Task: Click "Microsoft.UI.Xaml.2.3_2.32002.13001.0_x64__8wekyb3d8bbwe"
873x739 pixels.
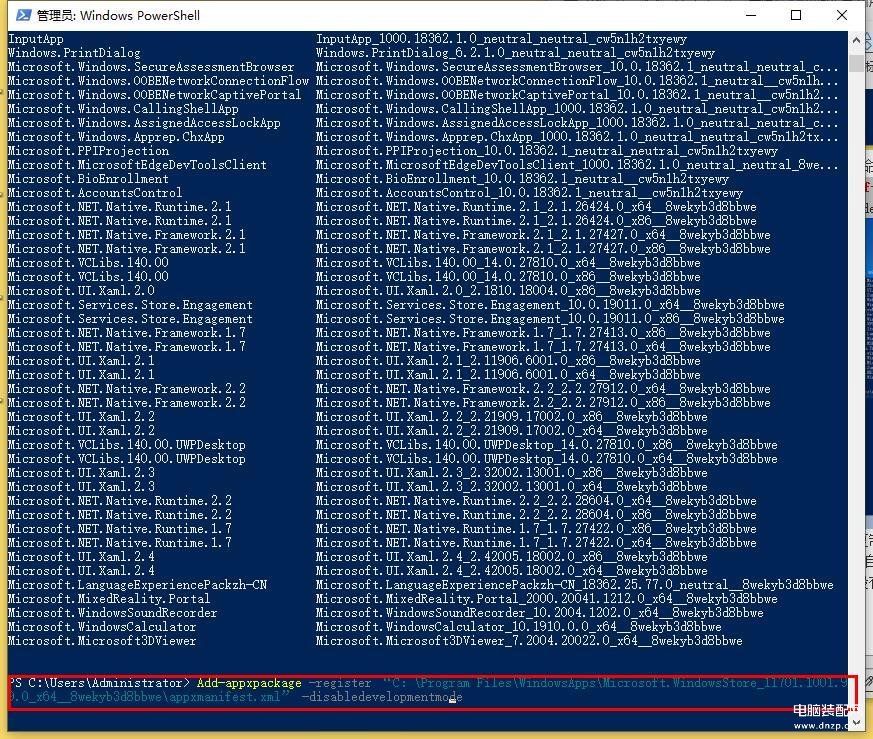Action: coord(512,487)
